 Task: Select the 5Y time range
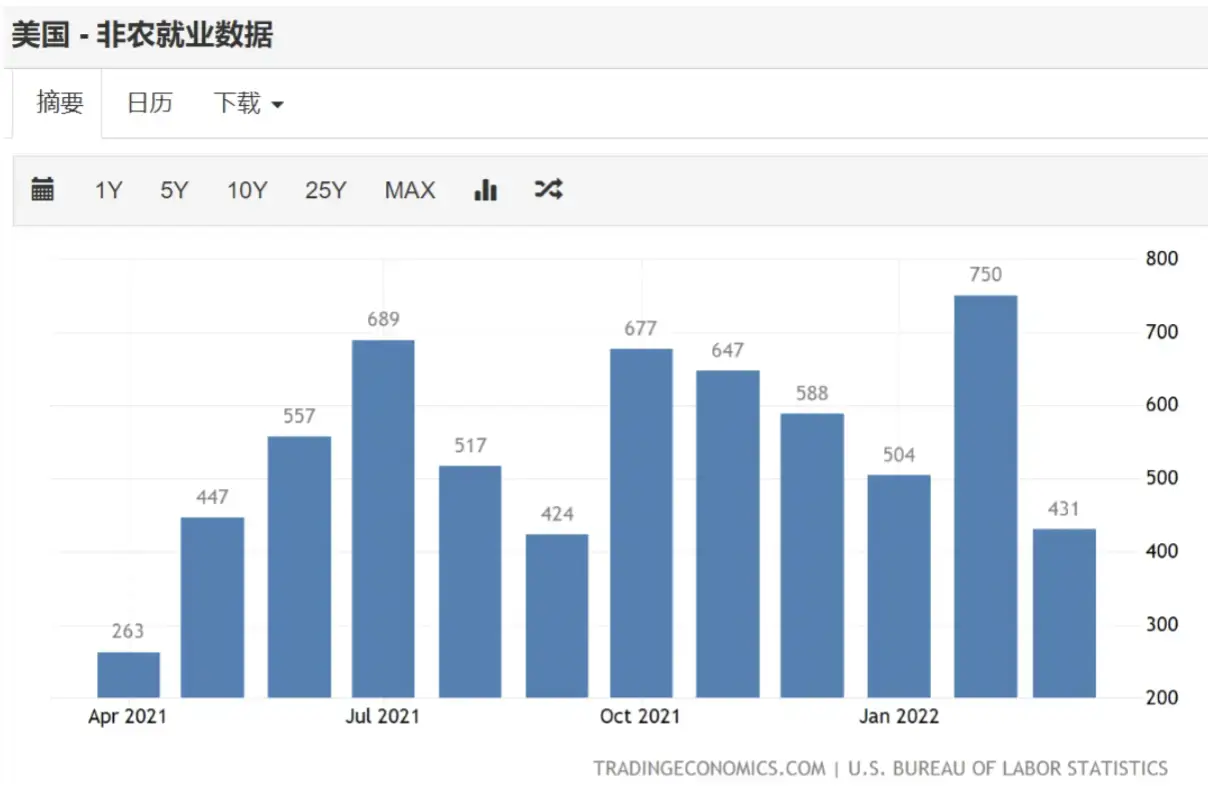tap(174, 190)
